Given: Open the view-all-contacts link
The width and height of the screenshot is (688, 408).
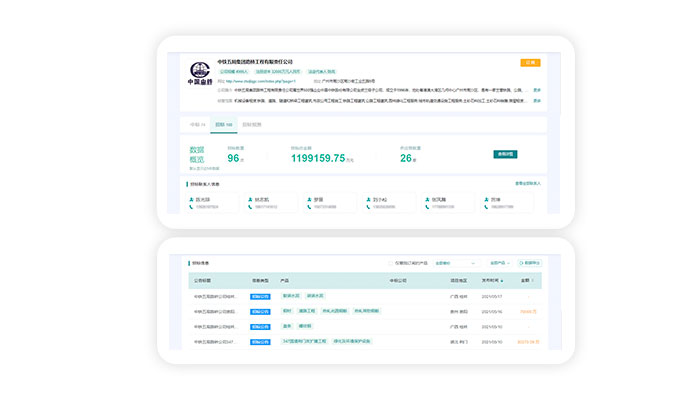Looking at the screenshot, I should (x=528, y=183).
